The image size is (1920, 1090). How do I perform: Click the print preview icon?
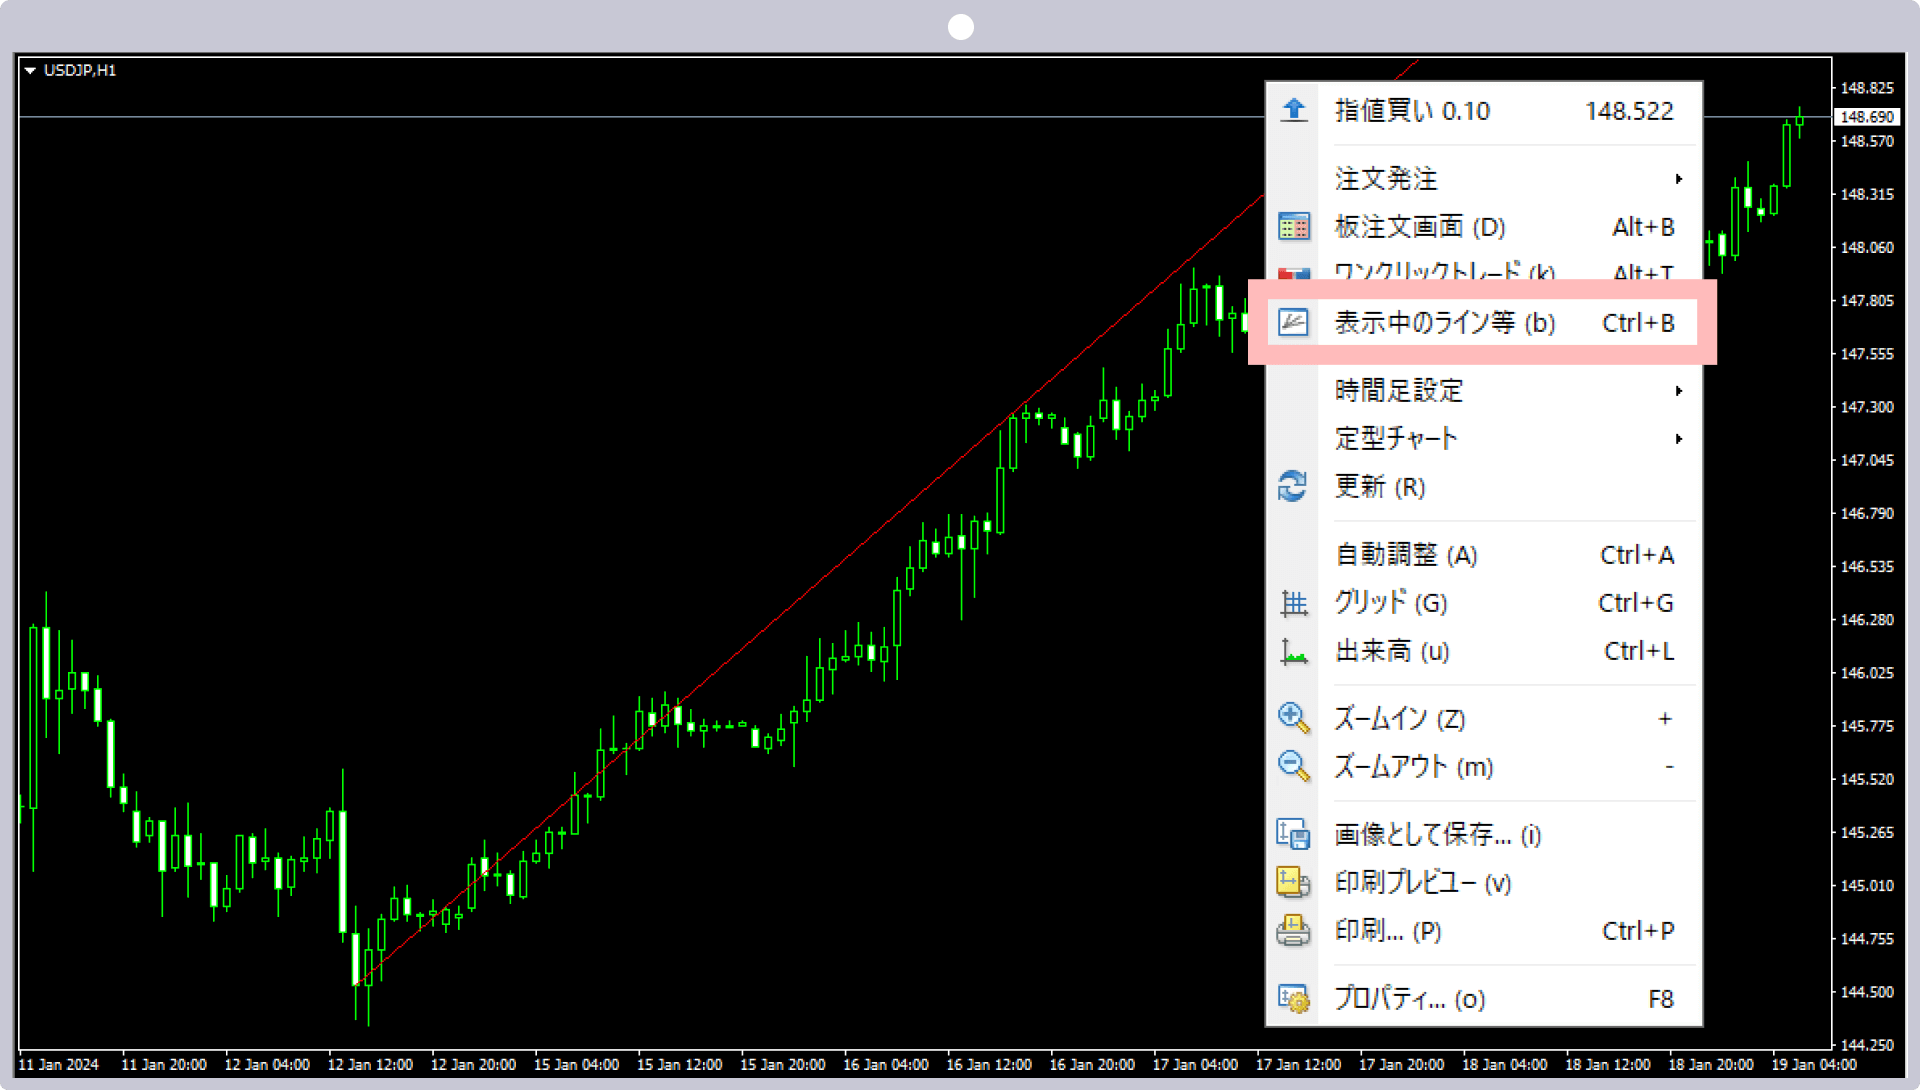1293,882
